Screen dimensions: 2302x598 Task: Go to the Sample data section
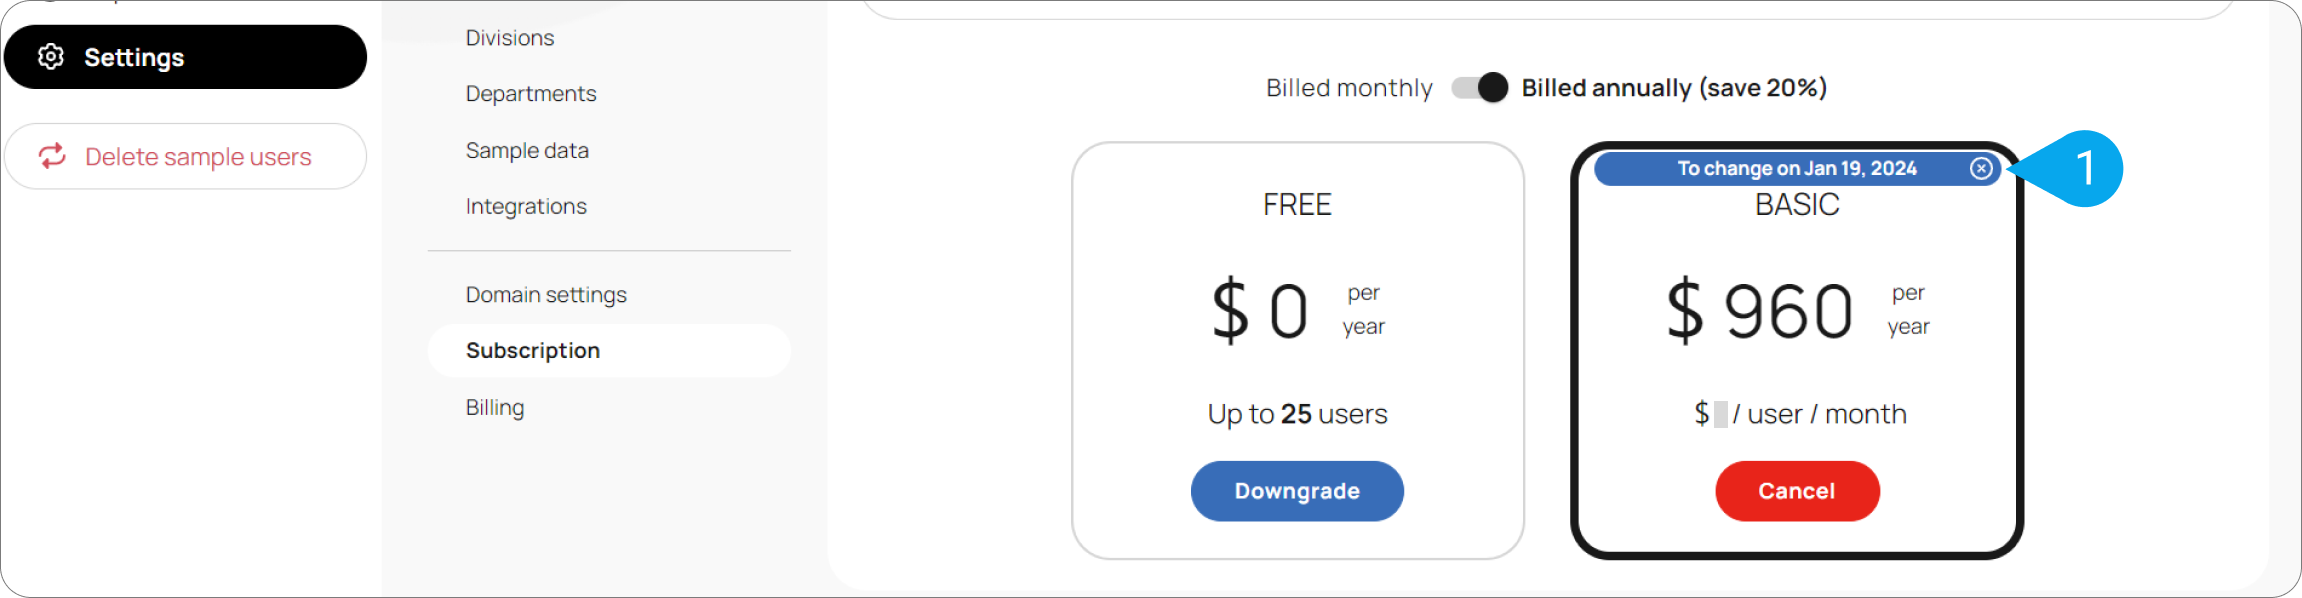click(x=527, y=151)
